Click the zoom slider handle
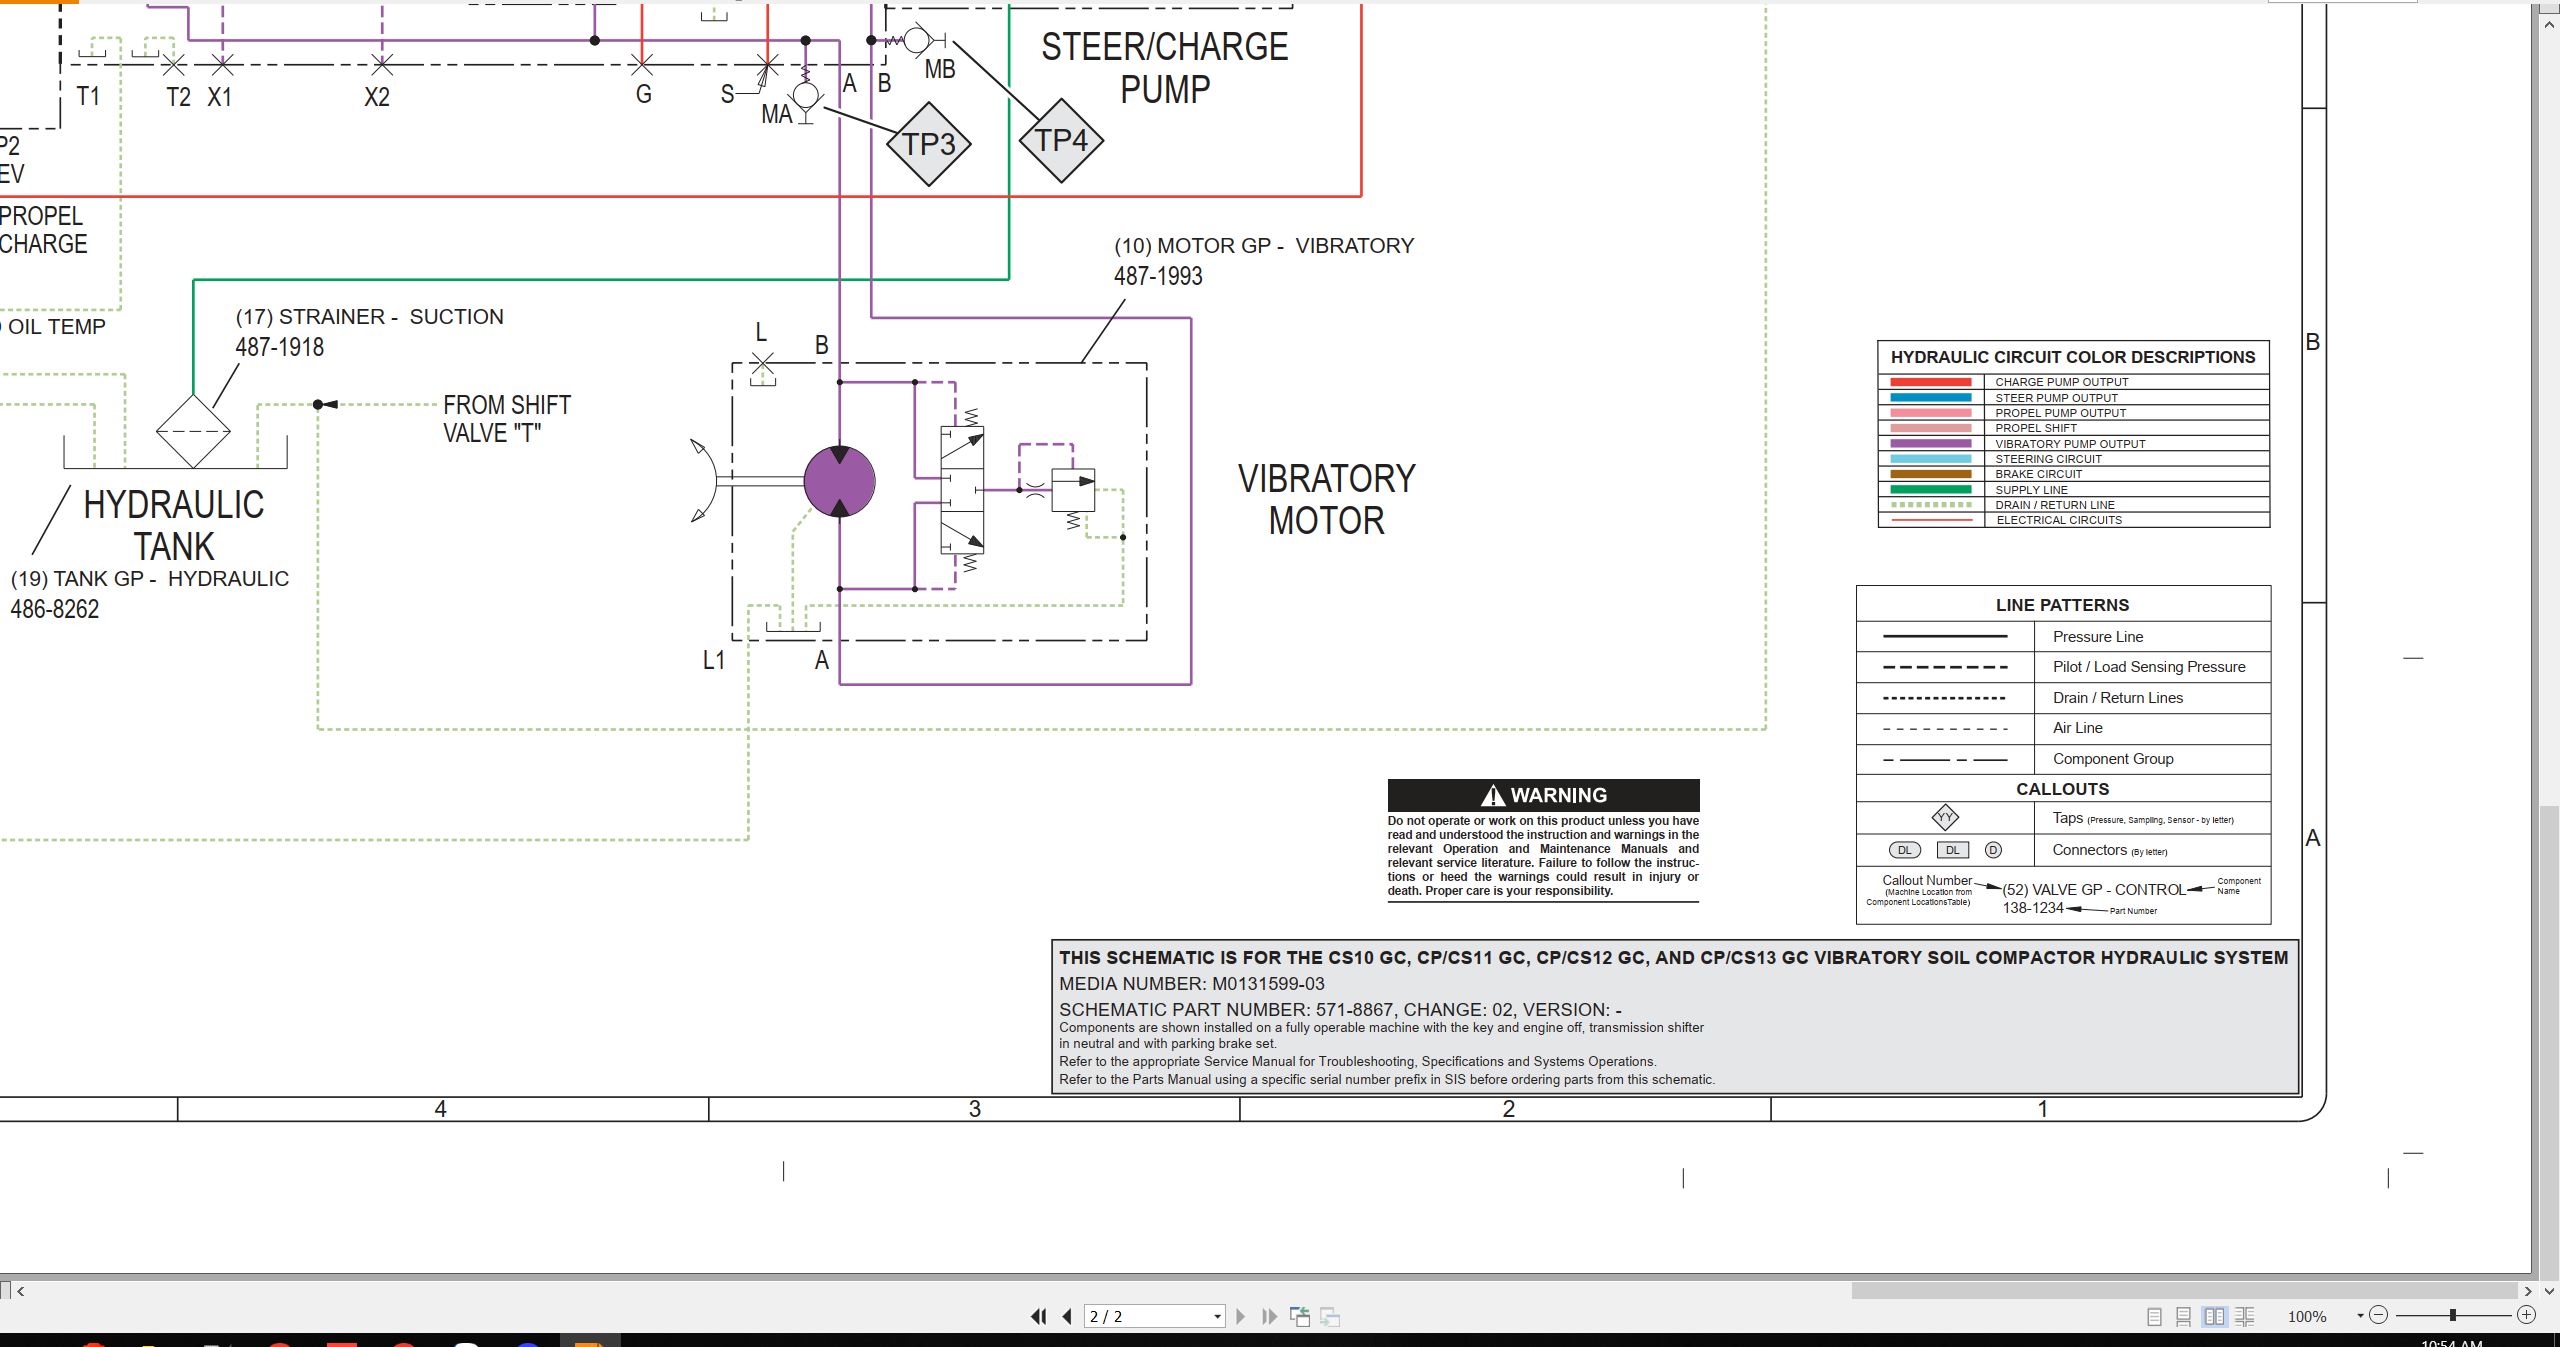The height and width of the screenshot is (1347, 2560). (2452, 1315)
